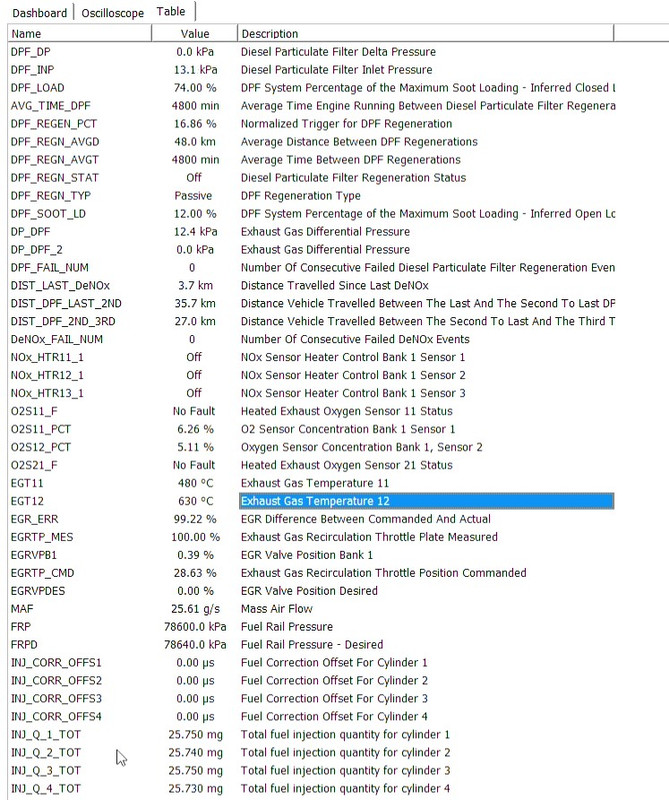This screenshot has width=669, height=800.
Task: Click the FRP value 78600.0 kPa
Action: point(195,627)
